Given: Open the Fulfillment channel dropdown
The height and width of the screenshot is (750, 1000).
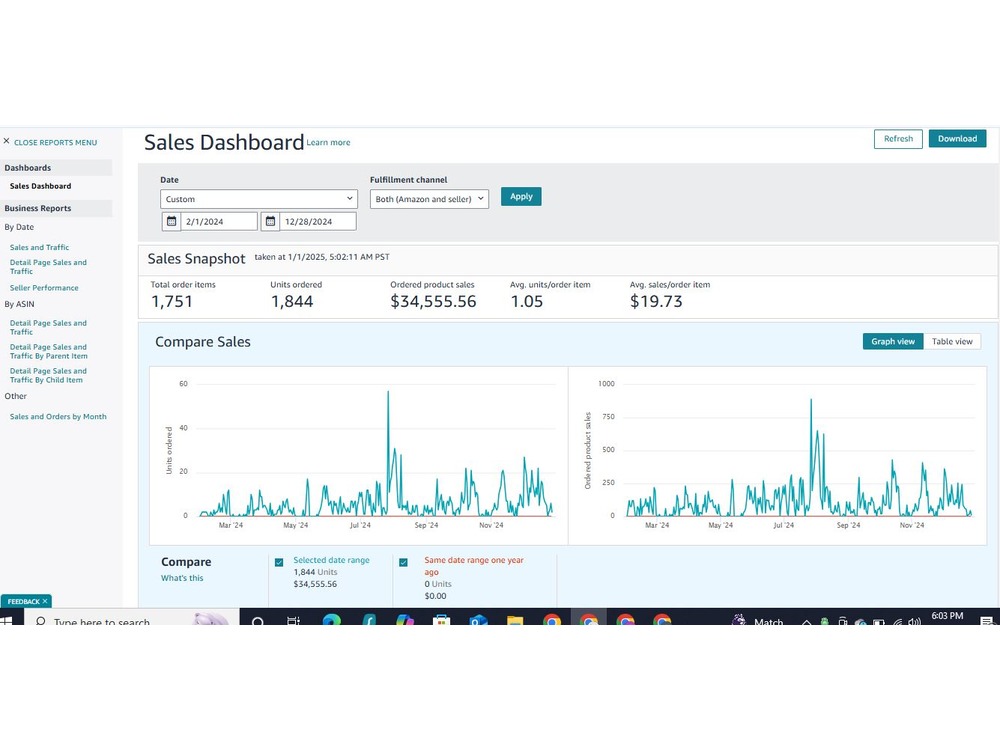Looking at the screenshot, I should 429,199.
